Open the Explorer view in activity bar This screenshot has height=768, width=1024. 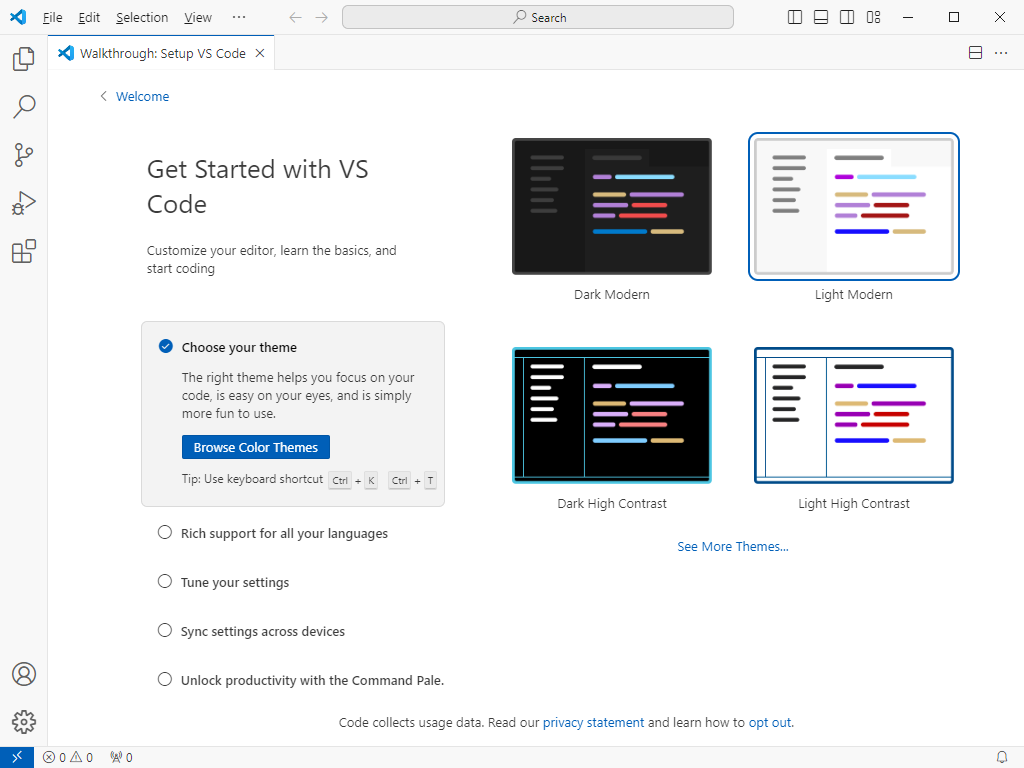point(24,59)
